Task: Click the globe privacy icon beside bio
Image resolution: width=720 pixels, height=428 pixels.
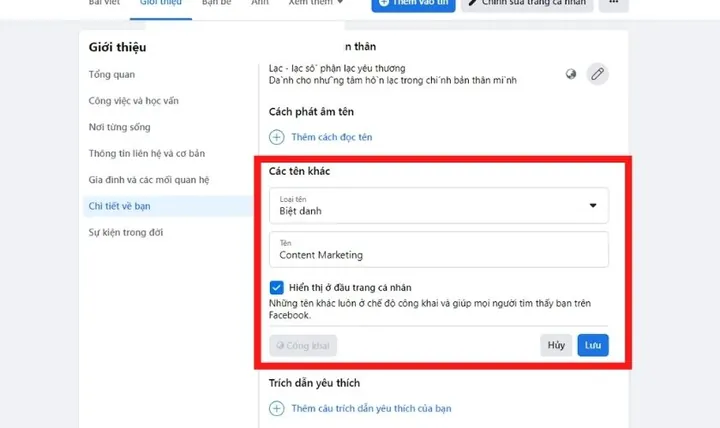Action: (571, 74)
